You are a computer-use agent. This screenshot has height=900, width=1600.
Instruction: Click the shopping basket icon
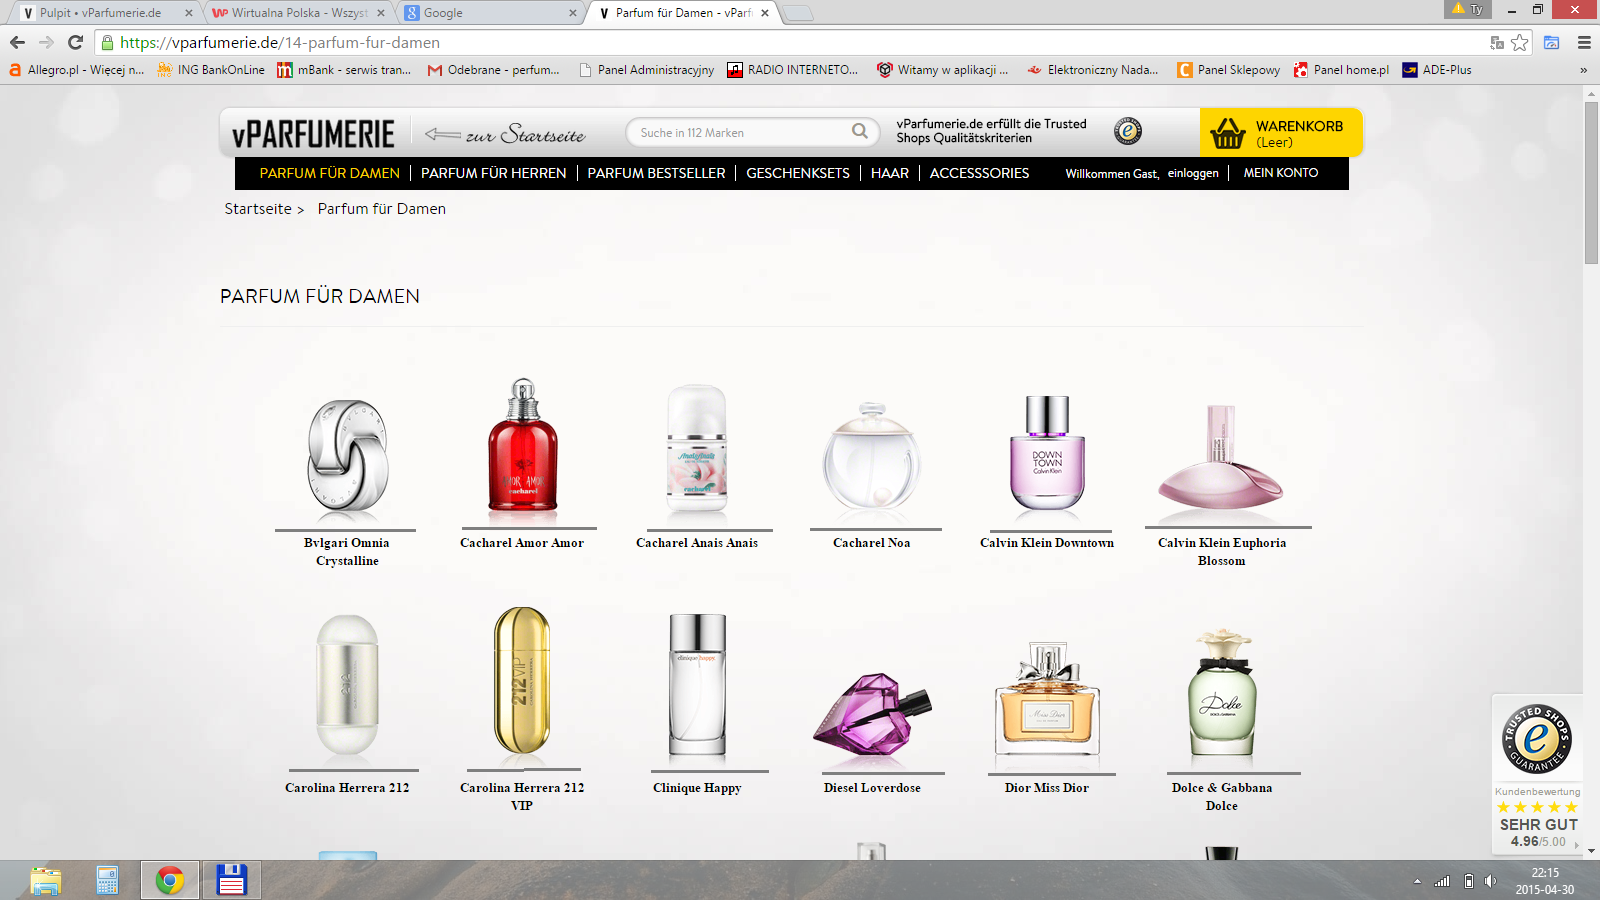click(x=1228, y=133)
